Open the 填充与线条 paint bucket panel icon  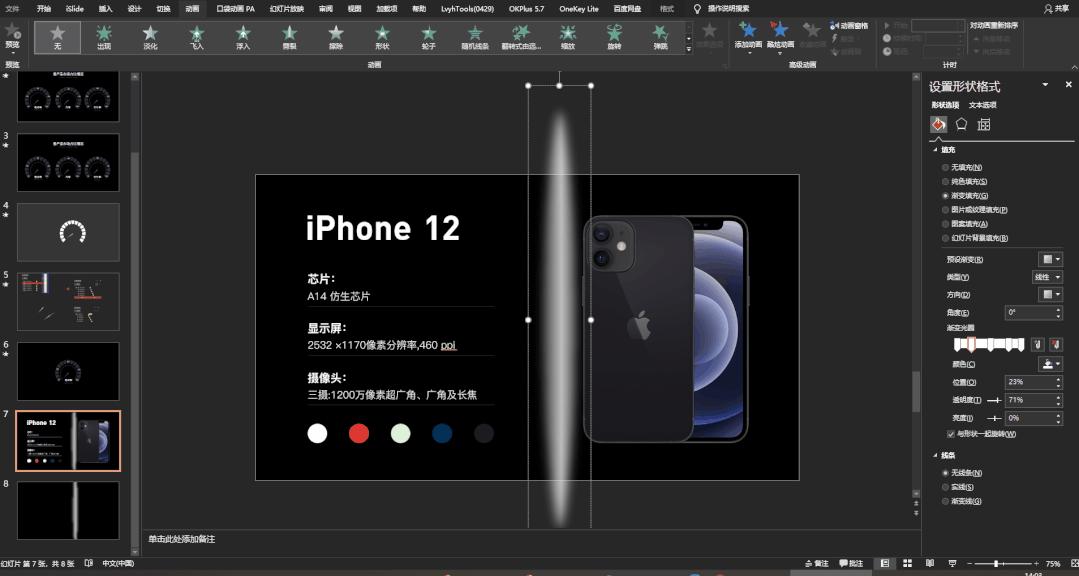pyautogui.click(x=937, y=123)
